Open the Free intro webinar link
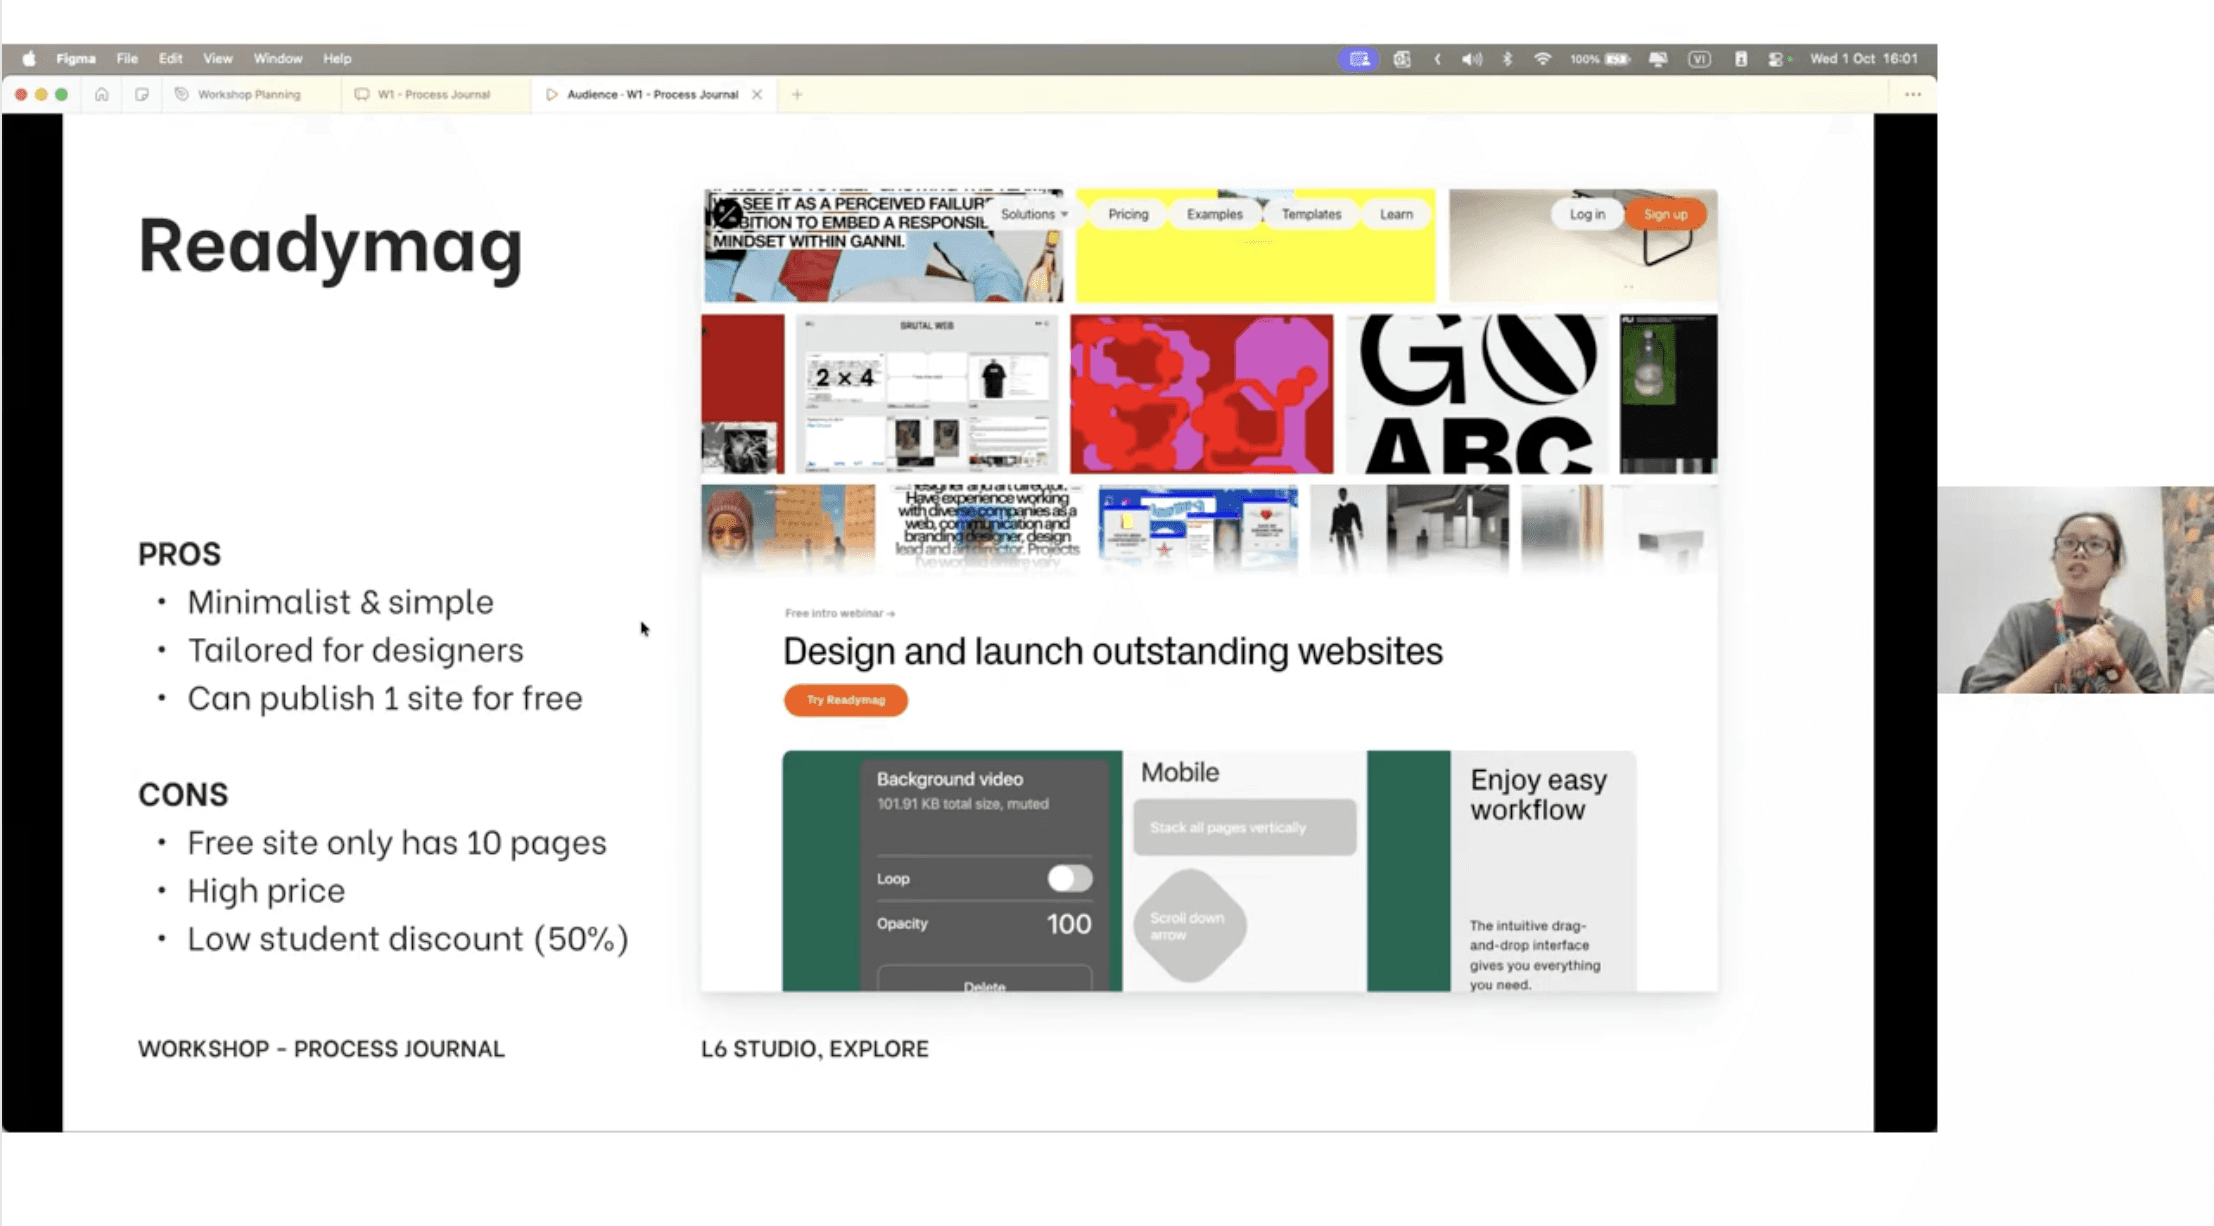Viewport: 2214px width, 1226px height. 839,613
